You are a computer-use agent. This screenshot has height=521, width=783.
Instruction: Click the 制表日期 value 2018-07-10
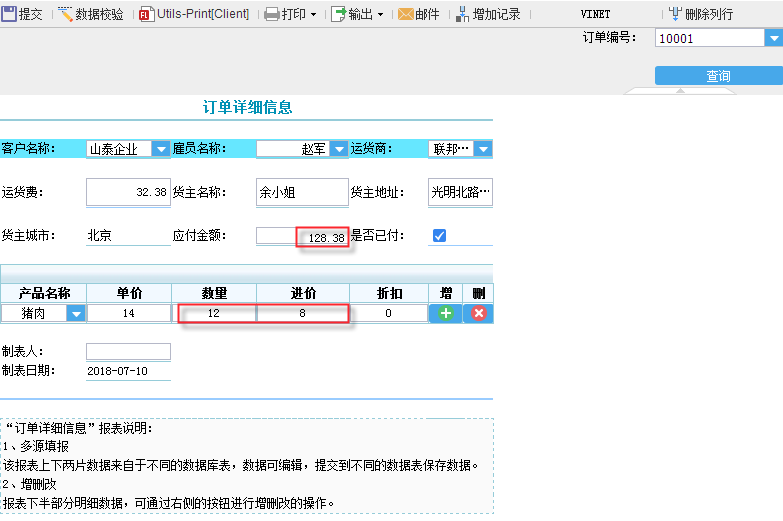[x=117, y=371]
